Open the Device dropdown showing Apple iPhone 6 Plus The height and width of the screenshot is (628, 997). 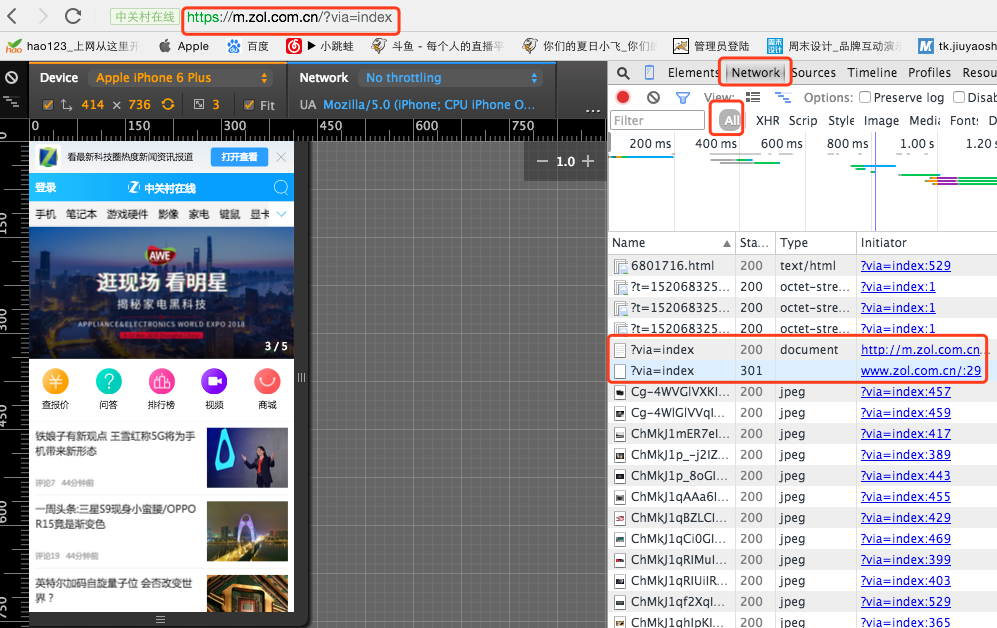[182, 78]
